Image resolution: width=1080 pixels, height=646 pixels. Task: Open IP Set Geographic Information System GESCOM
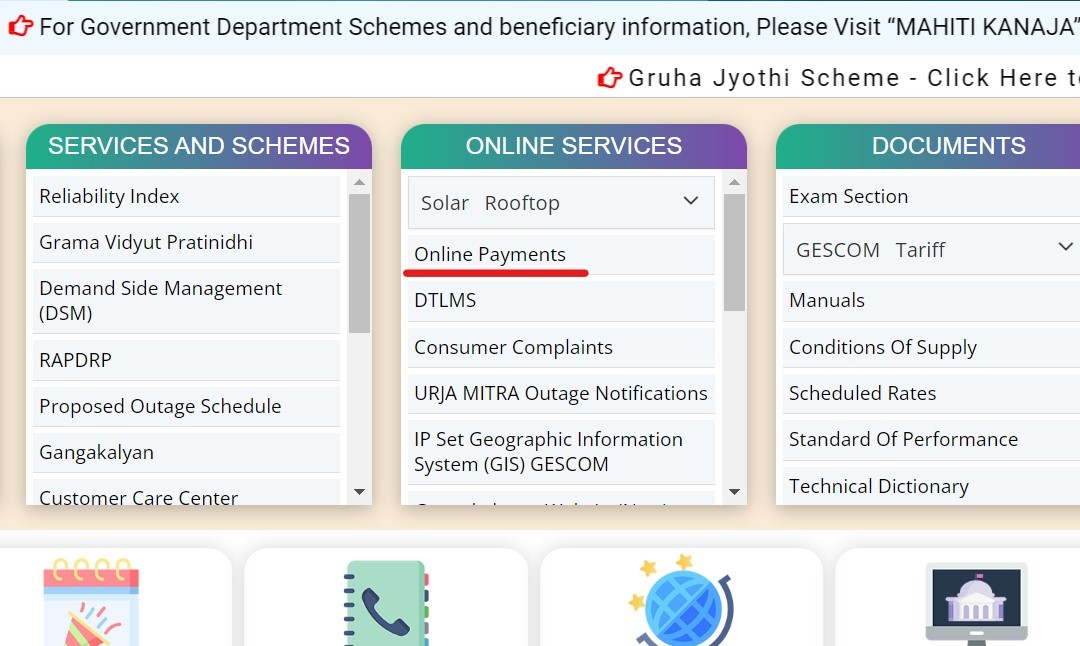[548, 451]
